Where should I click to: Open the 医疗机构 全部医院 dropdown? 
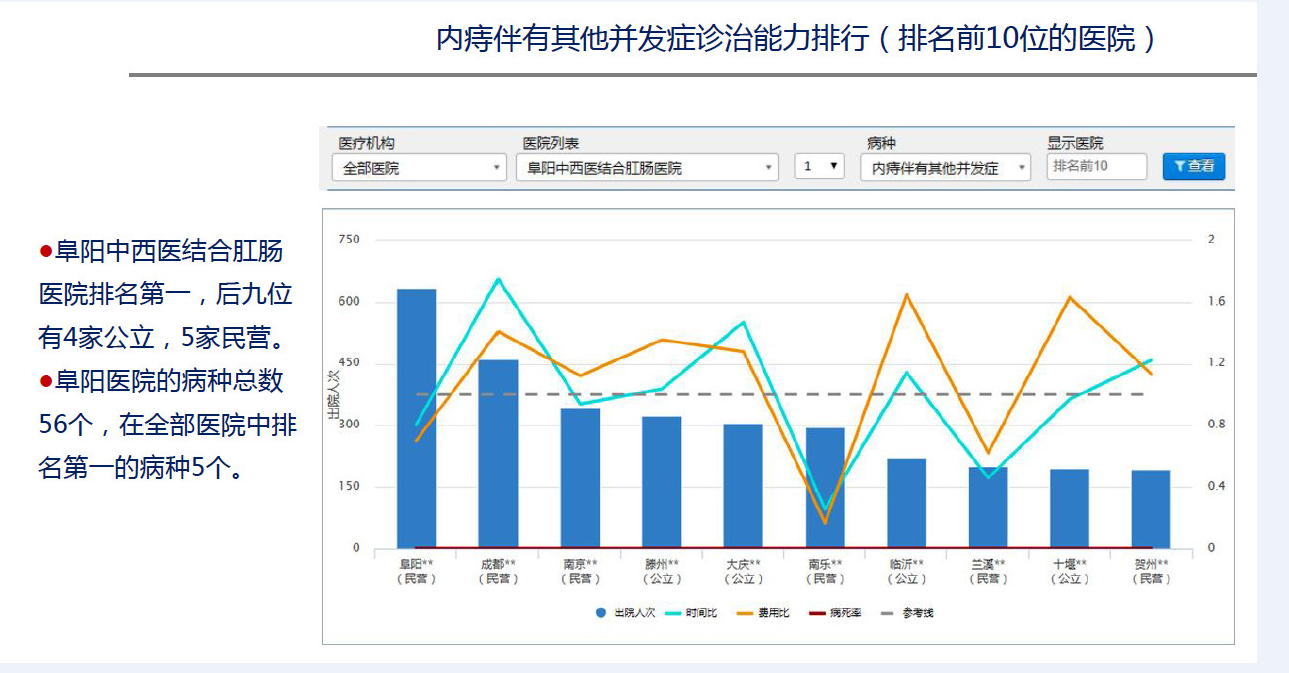click(x=419, y=168)
